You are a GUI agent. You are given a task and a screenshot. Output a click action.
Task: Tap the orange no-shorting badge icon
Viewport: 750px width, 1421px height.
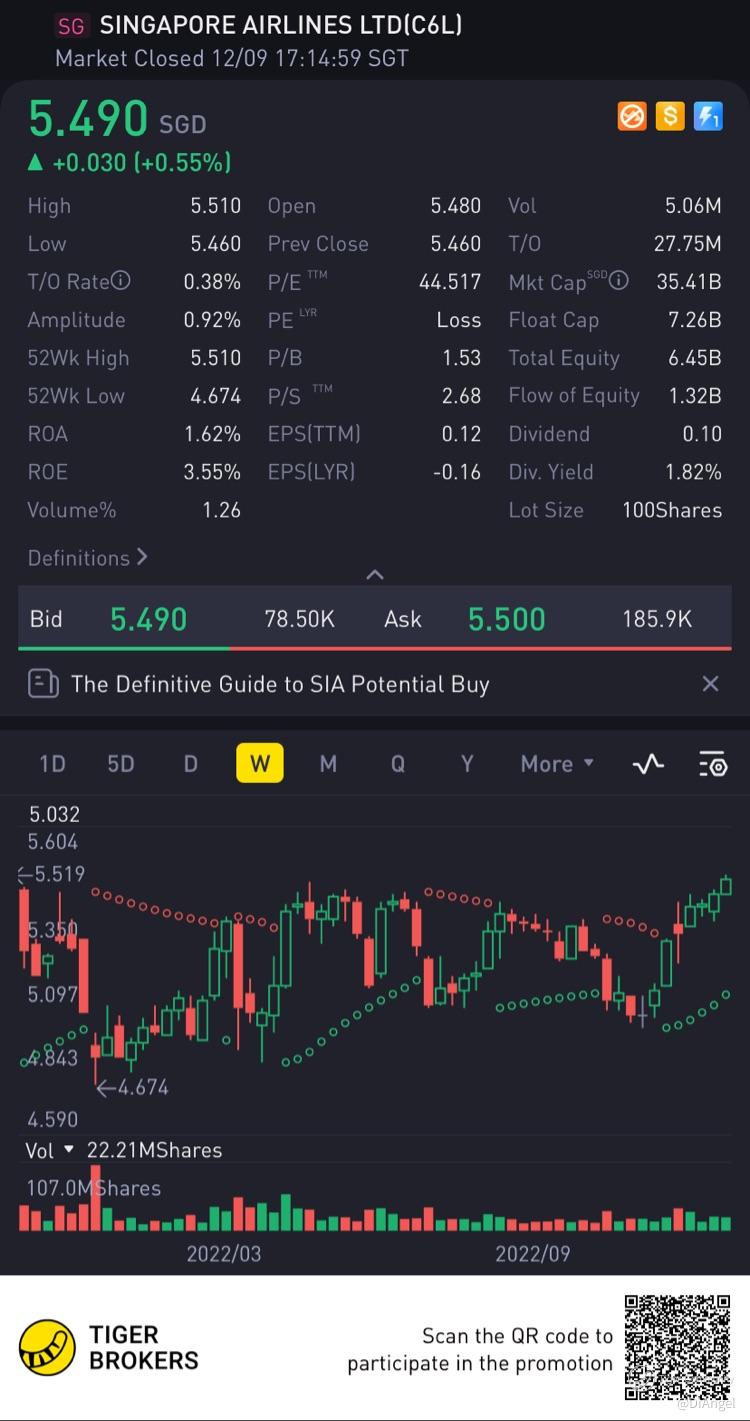click(x=632, y=117)
